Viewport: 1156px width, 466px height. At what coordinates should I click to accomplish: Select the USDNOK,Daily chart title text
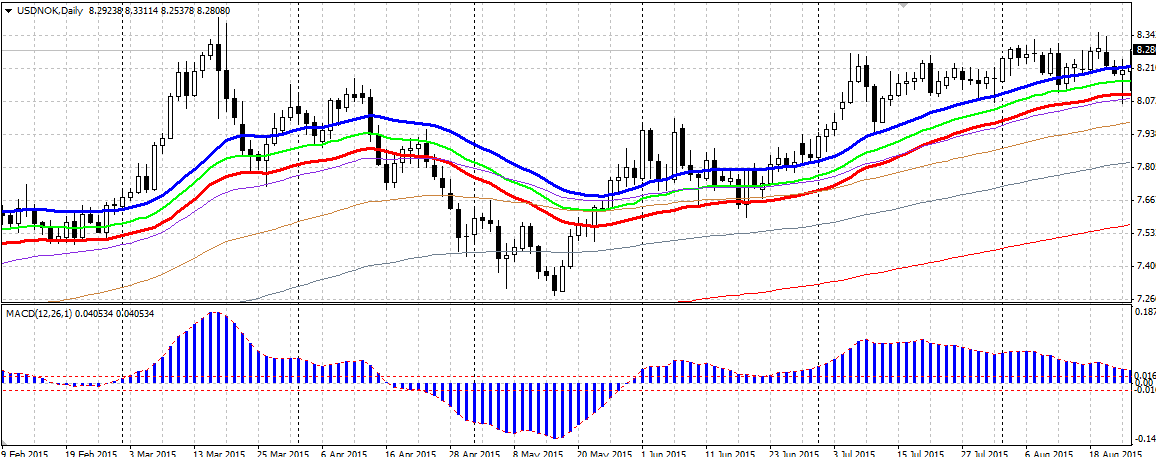pyautogui.click(x=49, y=10)
